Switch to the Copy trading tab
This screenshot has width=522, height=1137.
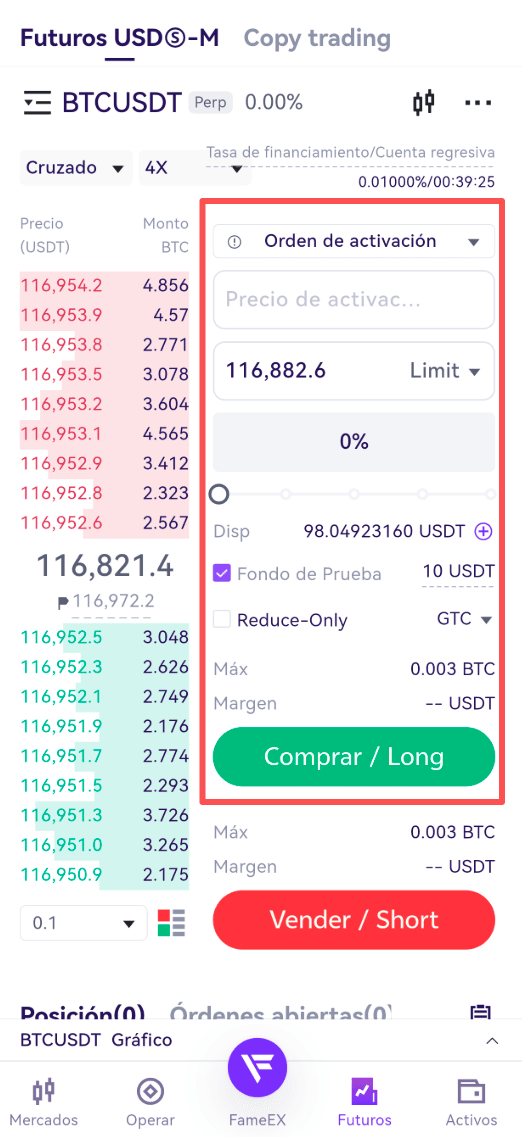[317, 37]
